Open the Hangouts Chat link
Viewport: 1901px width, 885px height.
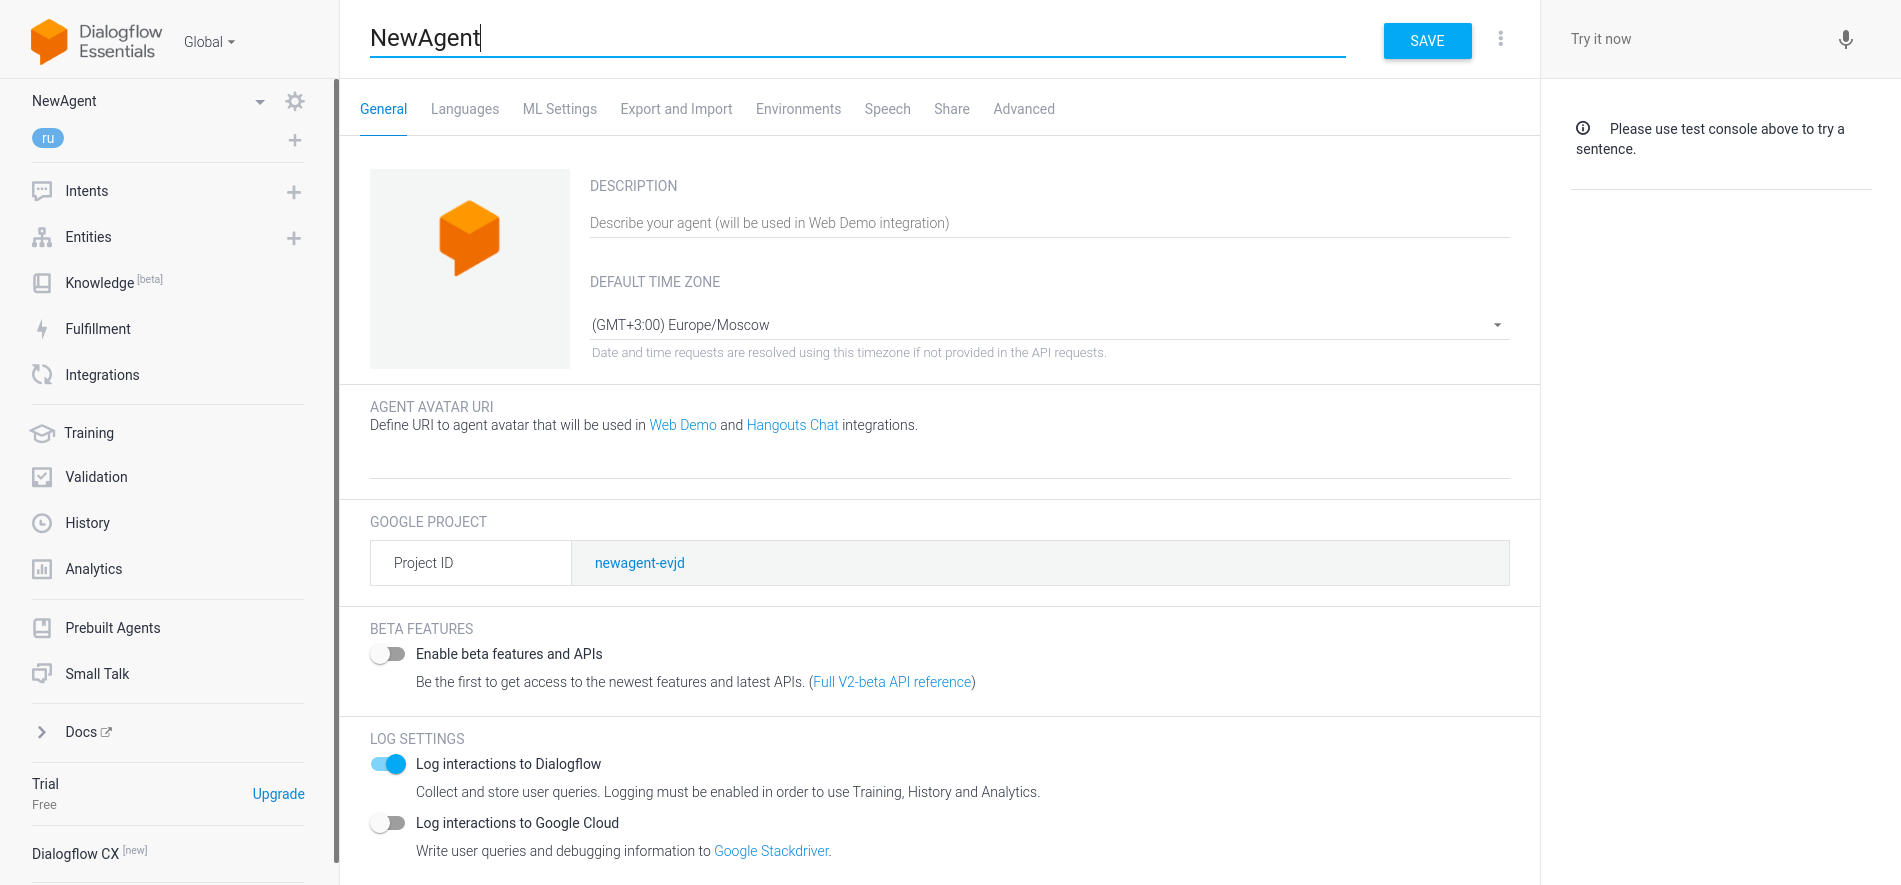792,425
